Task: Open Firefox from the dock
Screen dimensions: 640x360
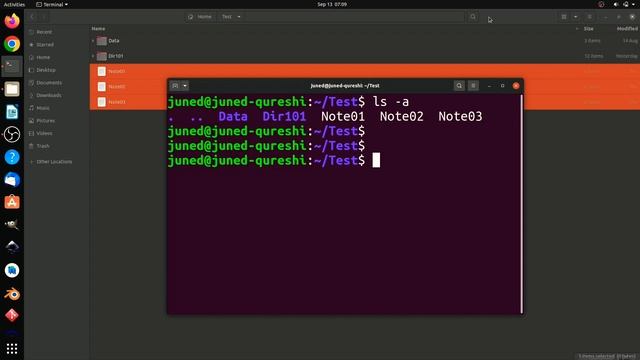Action: (12, 21)
